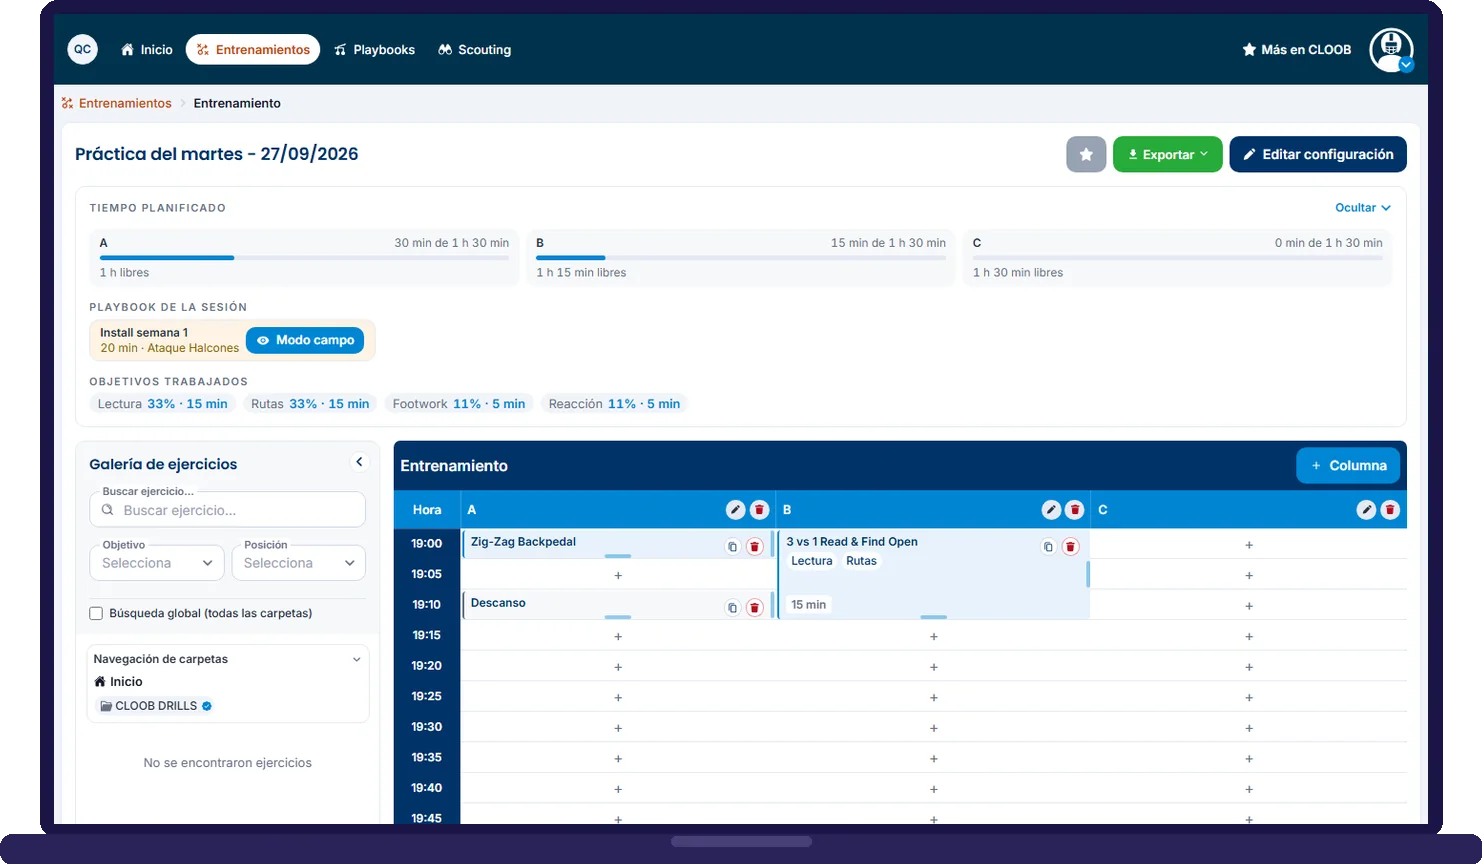Open the Posición dropdown filter
Viewport: 1482px width, 864px height.
pos(298,563)
